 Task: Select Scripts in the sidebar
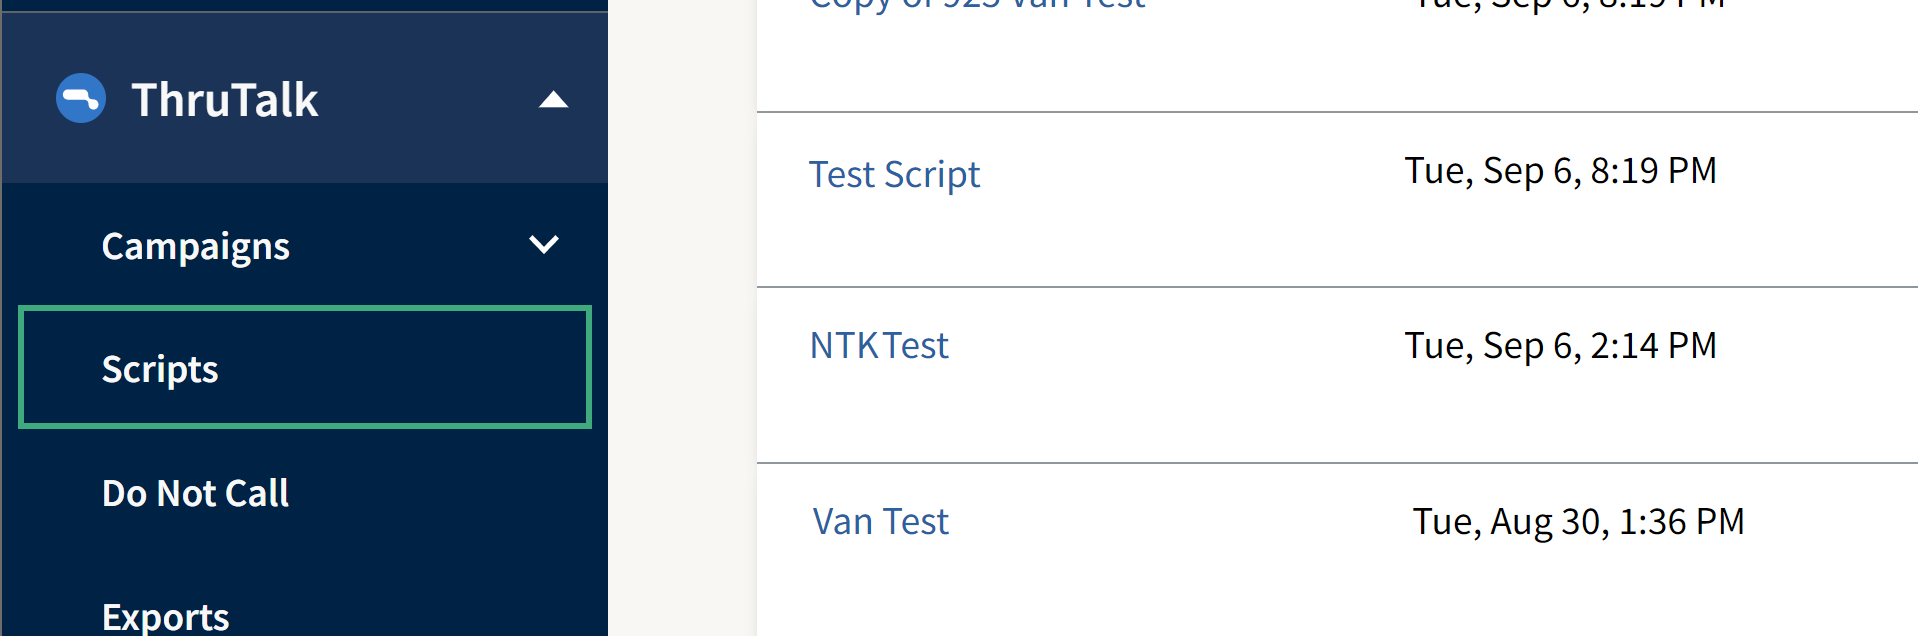[x=160, y=368]
